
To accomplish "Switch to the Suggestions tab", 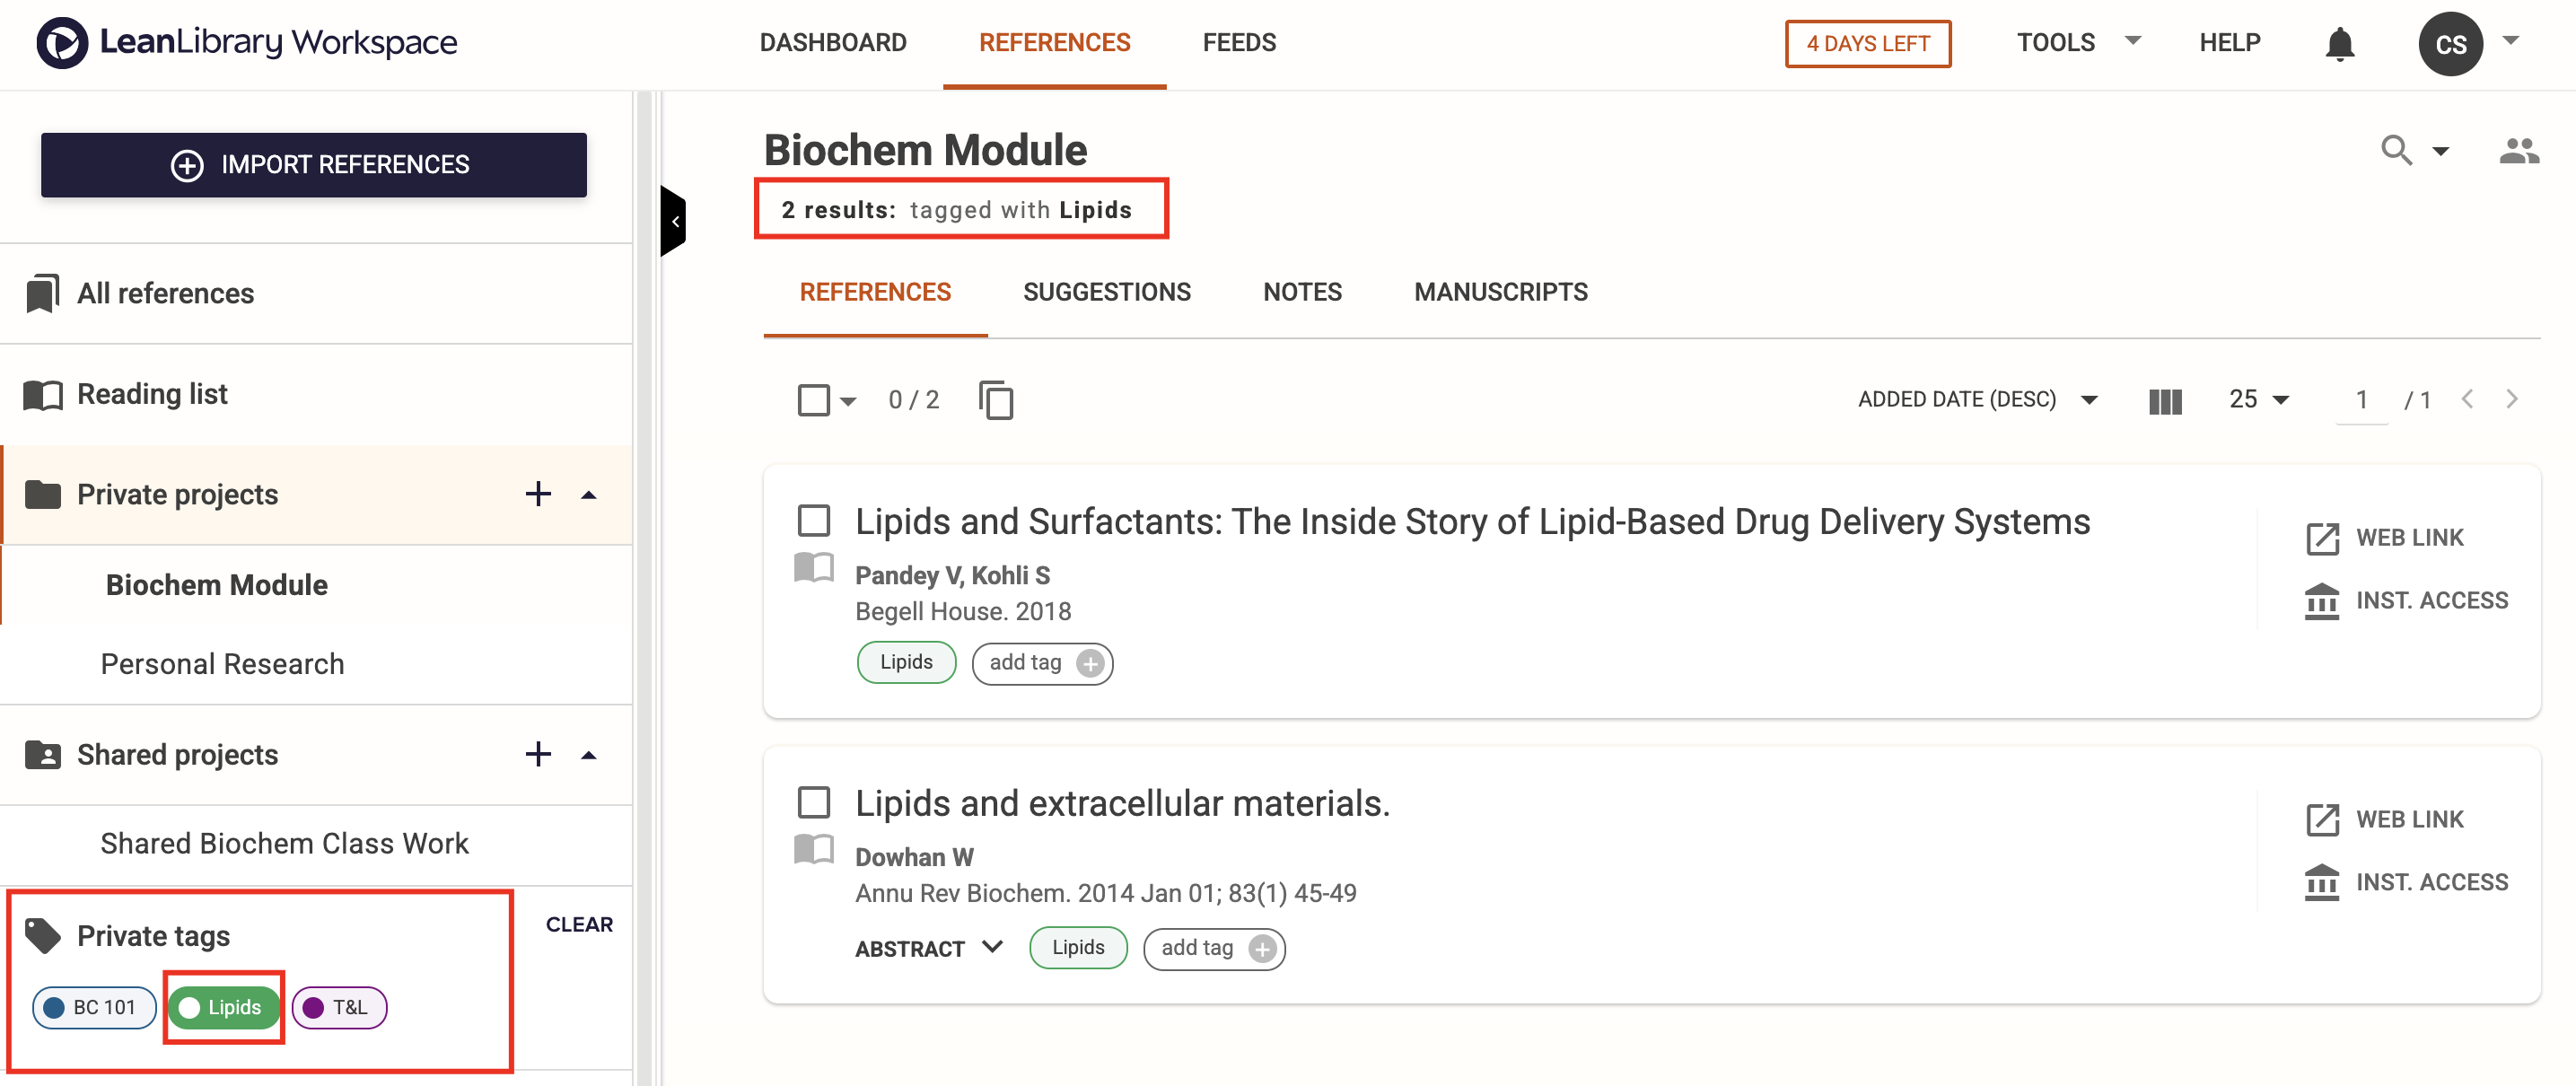I will pyautogui.click(x=1106, y=292).
